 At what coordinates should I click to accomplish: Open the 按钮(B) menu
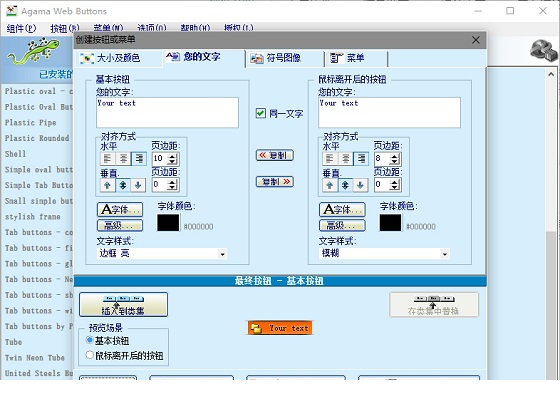coord(65,28)
